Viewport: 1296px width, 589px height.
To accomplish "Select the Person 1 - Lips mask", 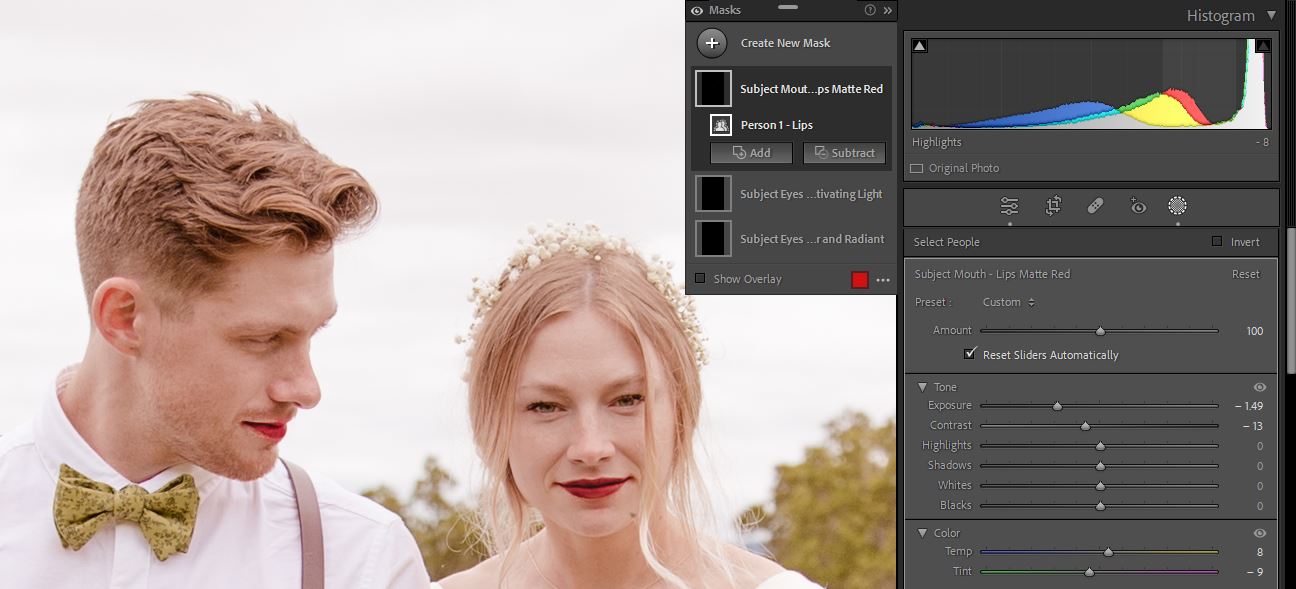I will pyautogui.click(x=779, y=124).
